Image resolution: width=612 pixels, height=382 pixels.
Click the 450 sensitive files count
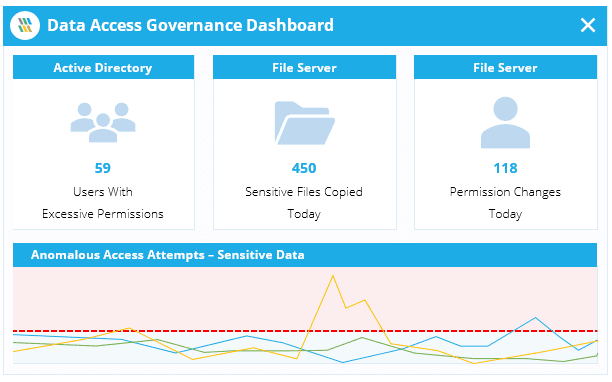[304, 168]
